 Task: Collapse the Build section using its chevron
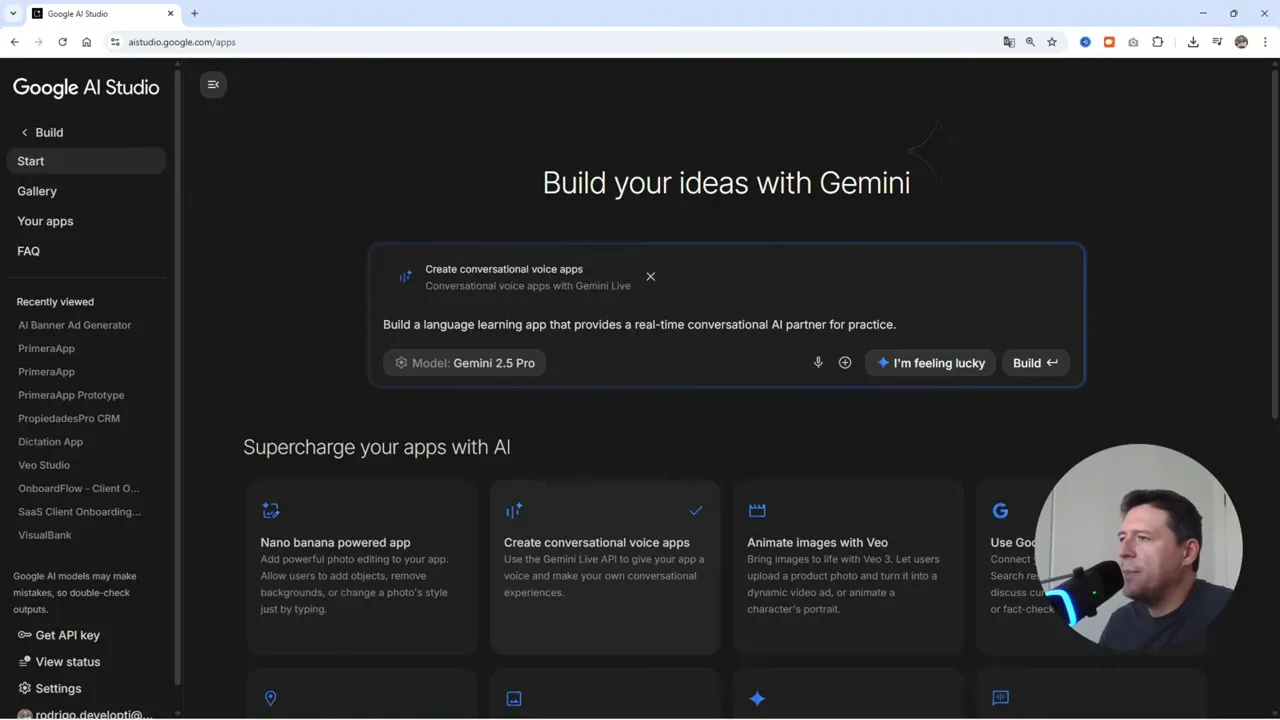(23, 132)
